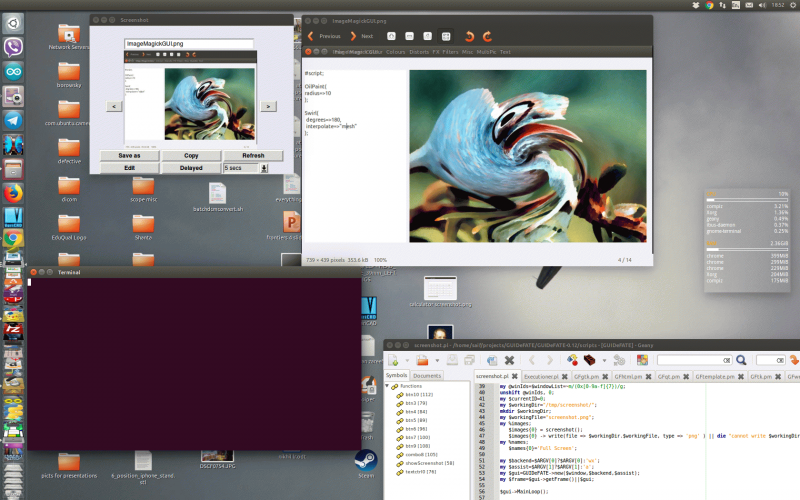800x500 pixels.
Task: Select showScreenshot [58] symbol in Geany
Action: click(x=430, y=463)
